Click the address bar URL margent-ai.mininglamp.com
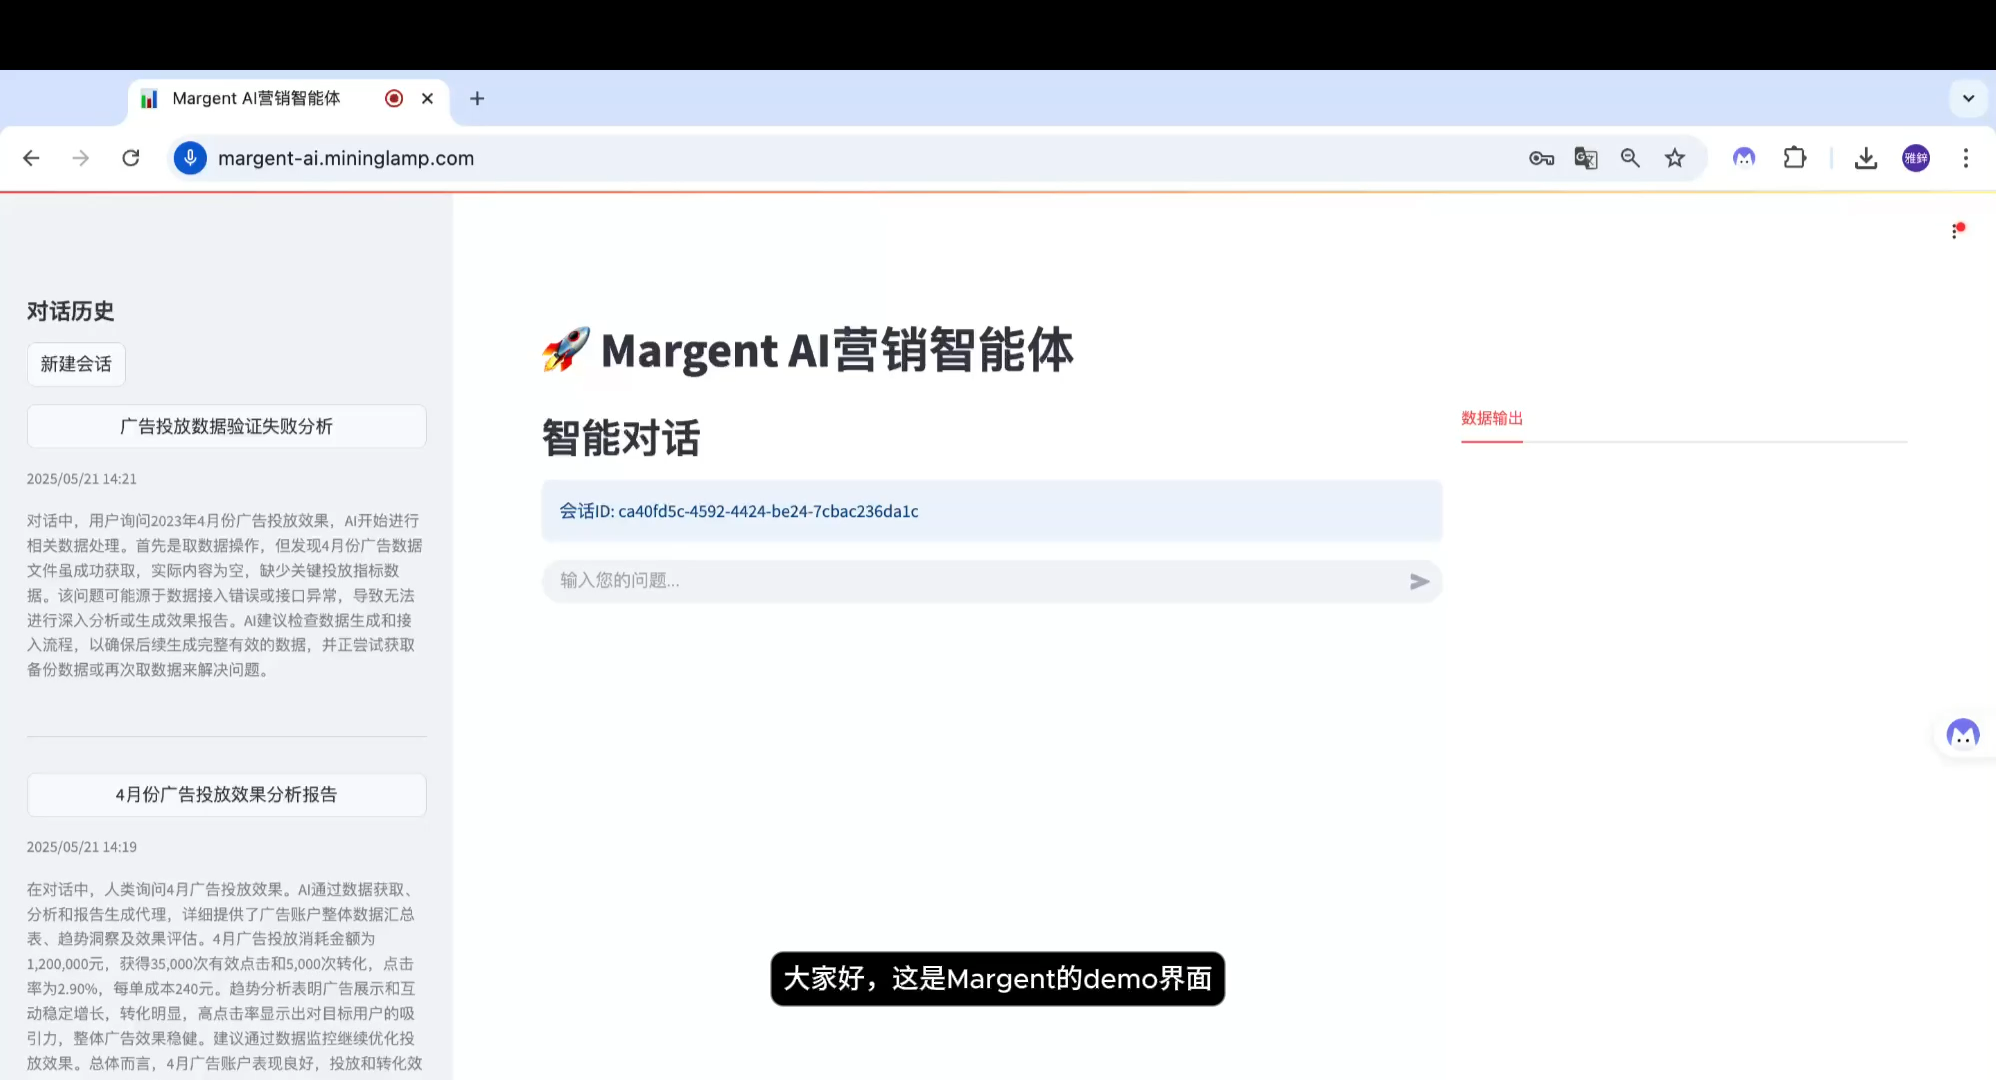This screenshot has width=1996, height=1080. pyautogui.click(x=346, y=158)
